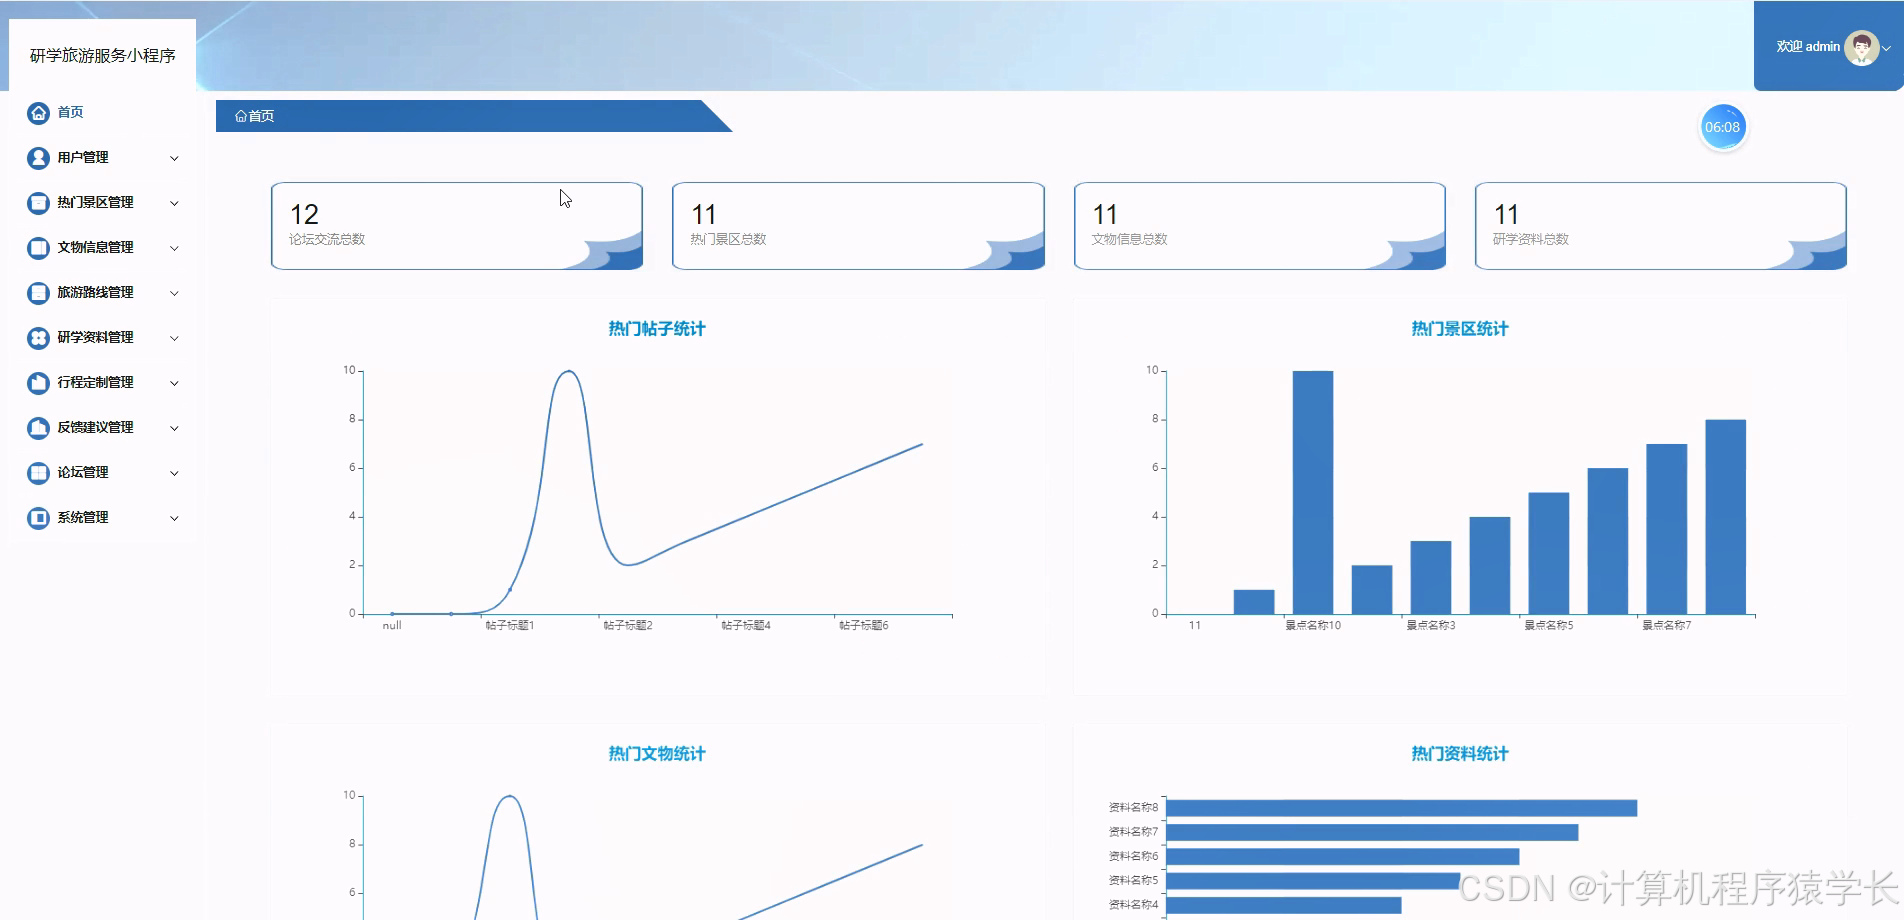This screenshot has height=920, width=1904.
Task: Click the 研学旅游服务小程序 app title
Action: point(103,56)
